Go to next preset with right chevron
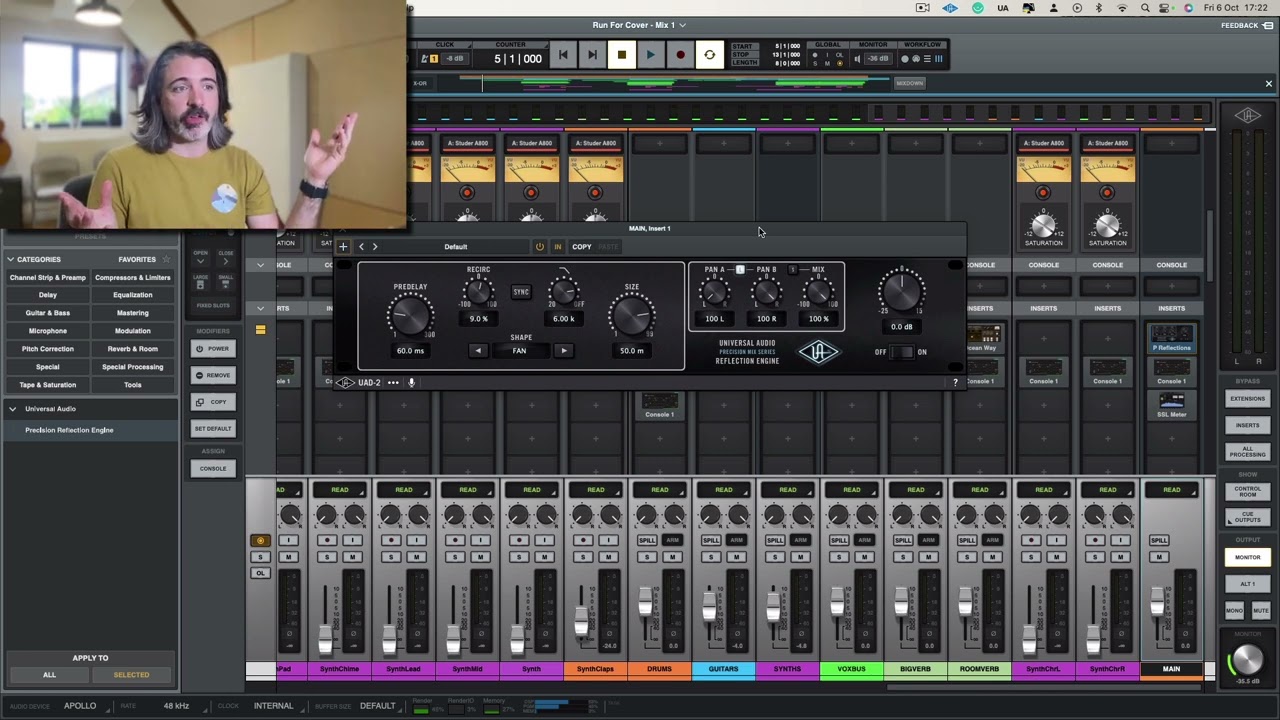 pyautogui.click(x=375, y=247)
